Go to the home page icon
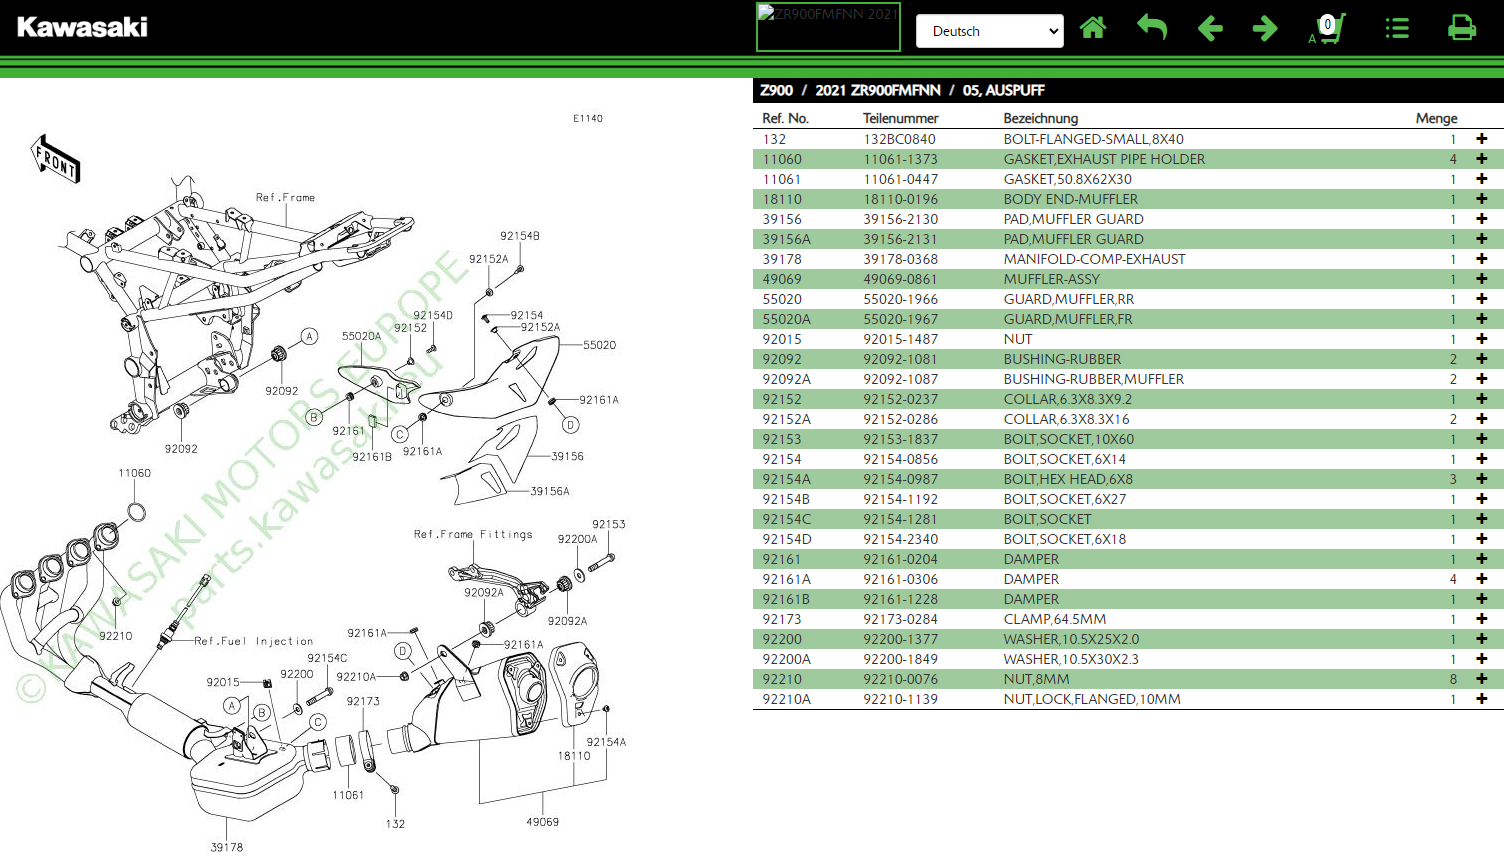Viewport: 1504px width, 861px height. click(x=1093, y=28)
